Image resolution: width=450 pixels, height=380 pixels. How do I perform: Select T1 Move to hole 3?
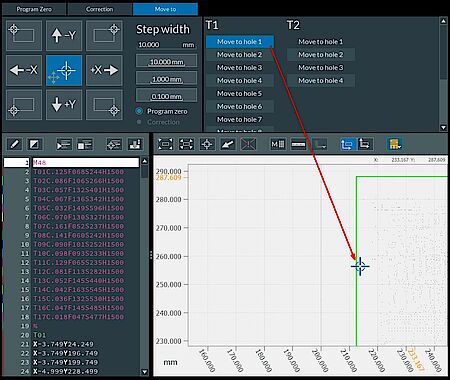240,68
